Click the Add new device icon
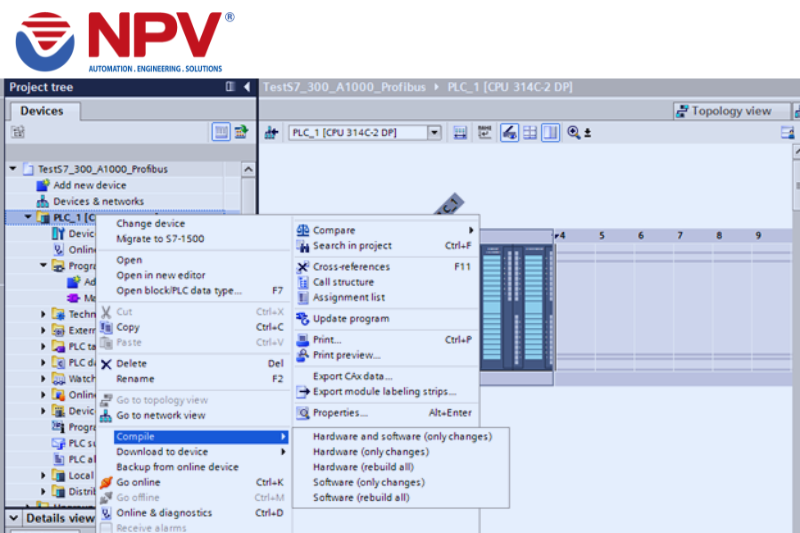 tap(42, 185)
